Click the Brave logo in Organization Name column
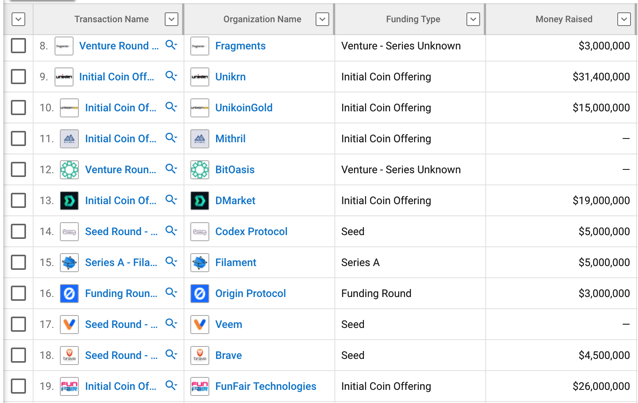 199,355
